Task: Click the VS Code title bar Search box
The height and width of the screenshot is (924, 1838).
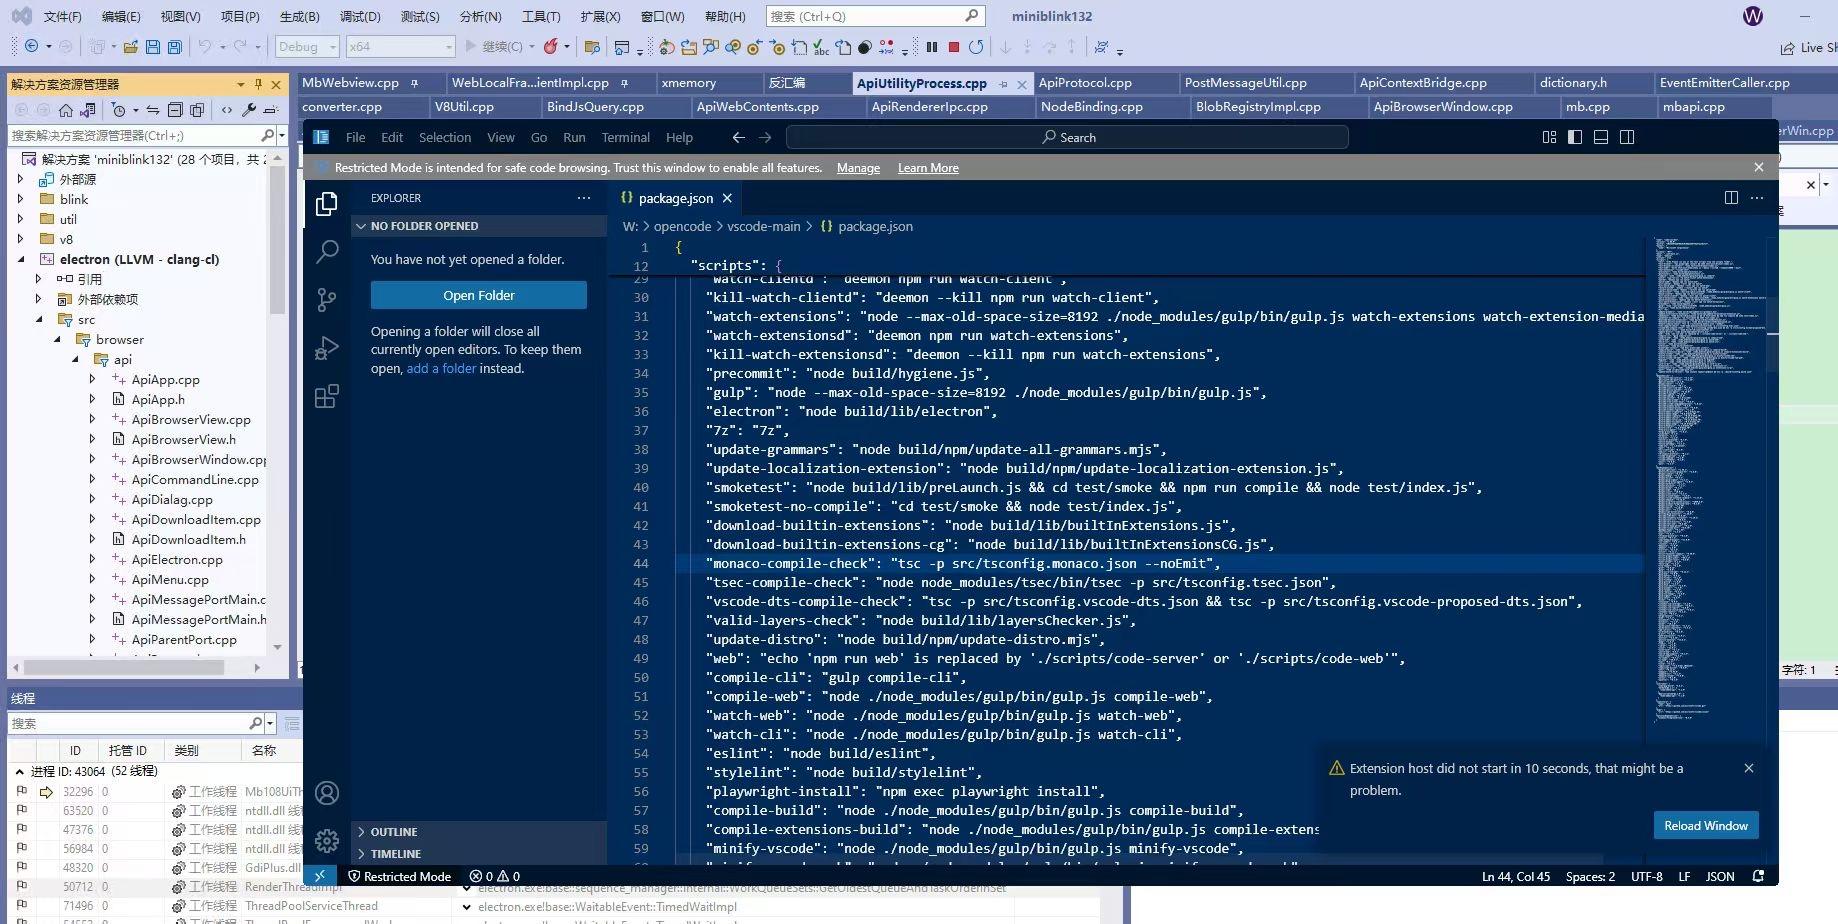Action: click(x=1067, y=137)
